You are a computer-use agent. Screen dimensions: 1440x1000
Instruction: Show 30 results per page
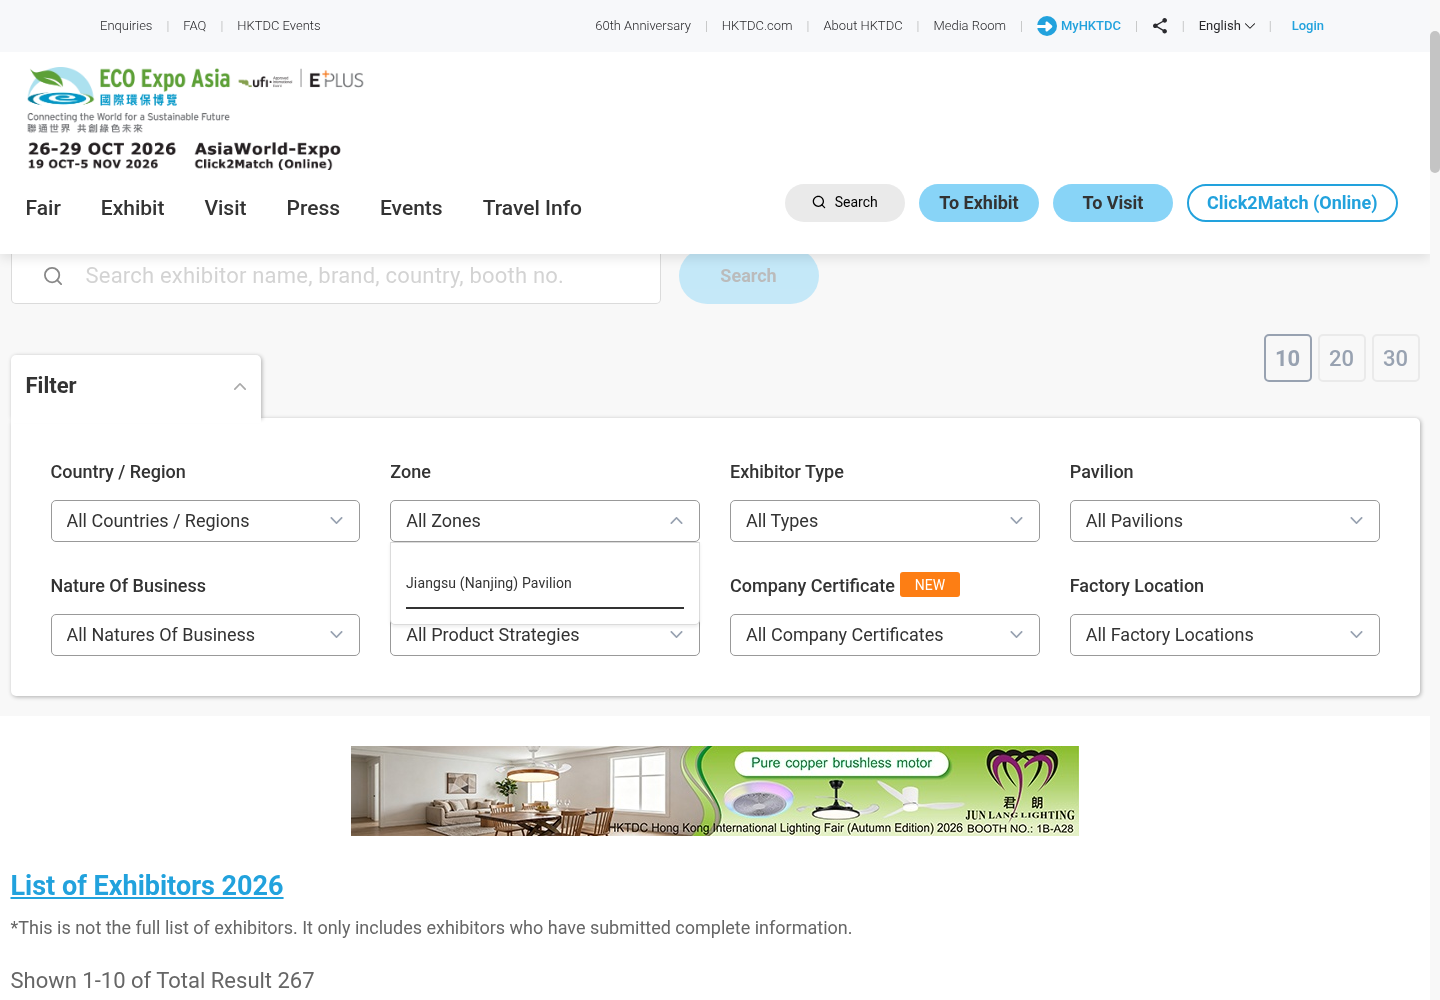(x=1396, y=358)
